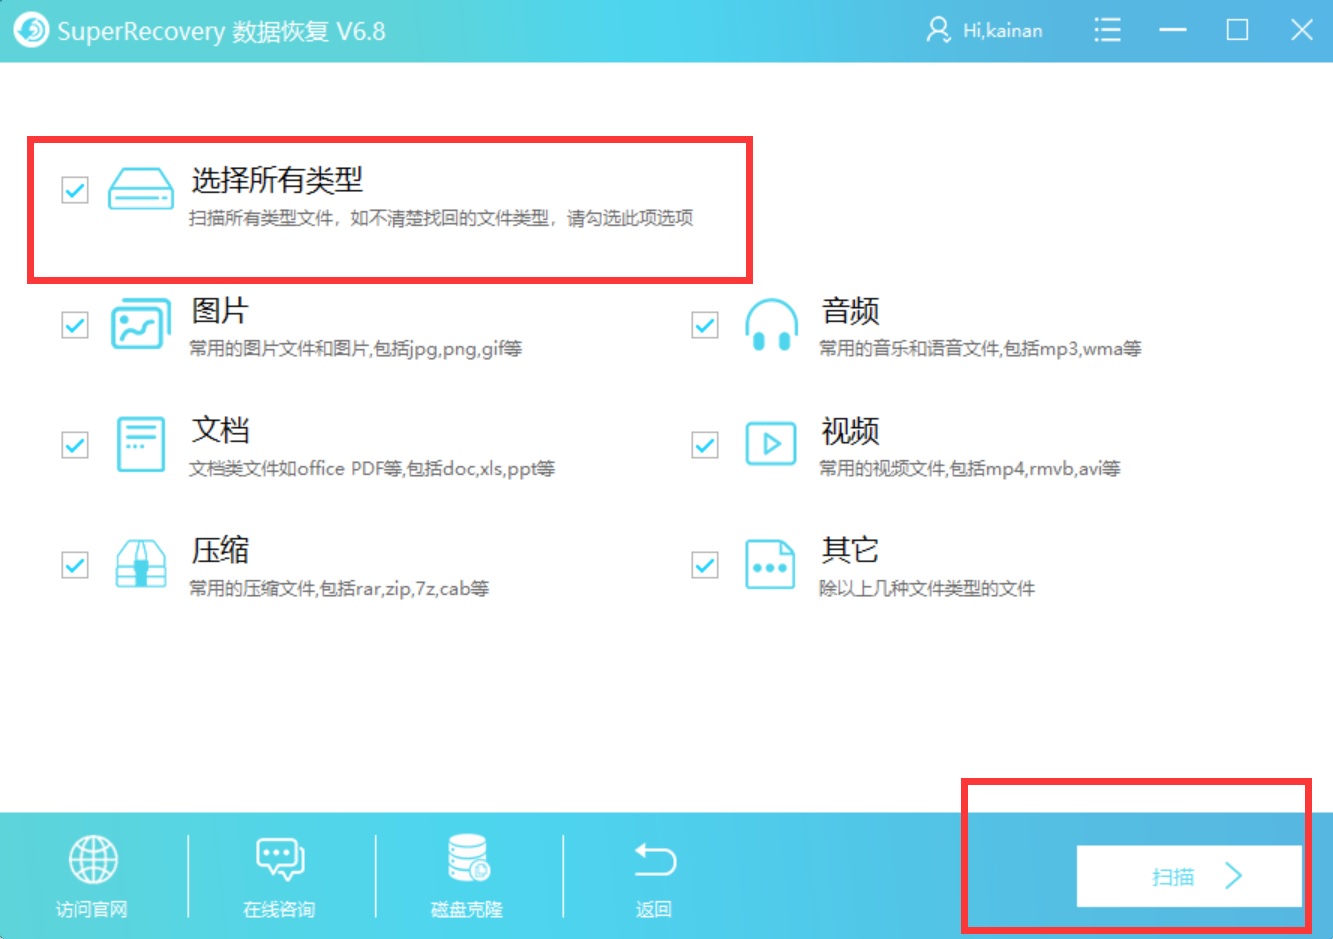Disable the 图片 file type checkbox

click(x=74, y=325)
